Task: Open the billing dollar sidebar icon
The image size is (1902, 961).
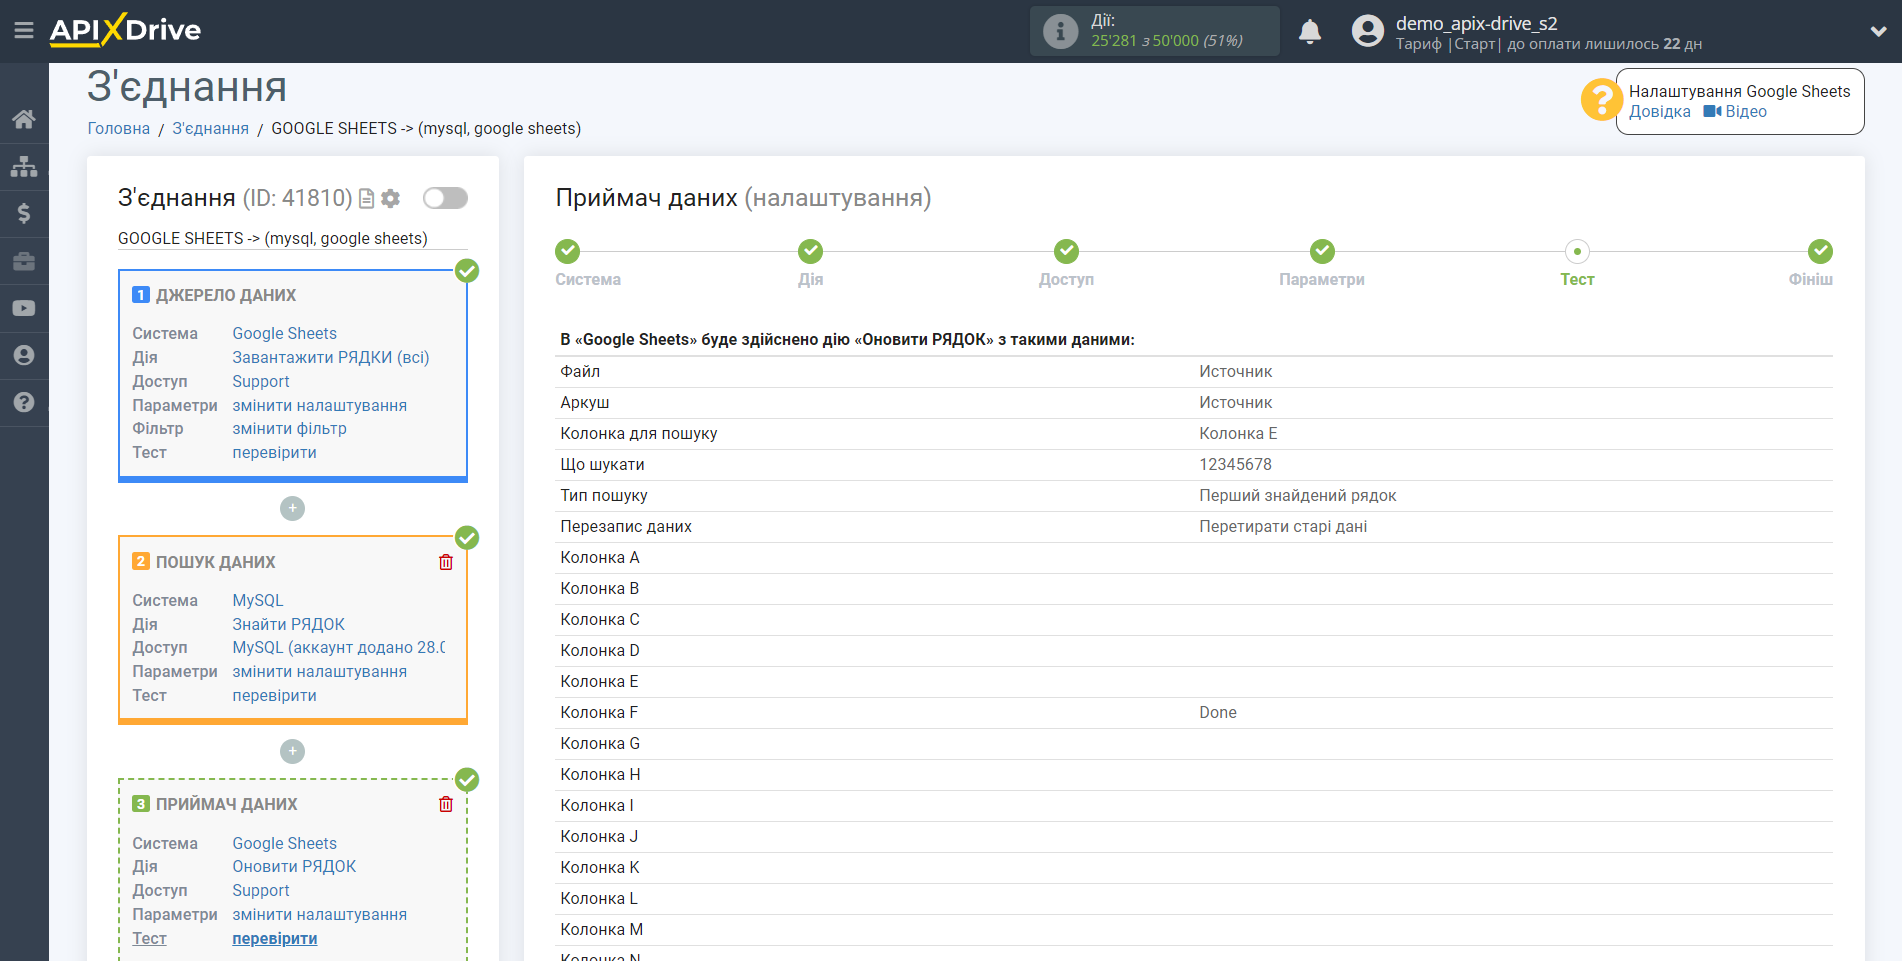Action: tap(24, 213)
